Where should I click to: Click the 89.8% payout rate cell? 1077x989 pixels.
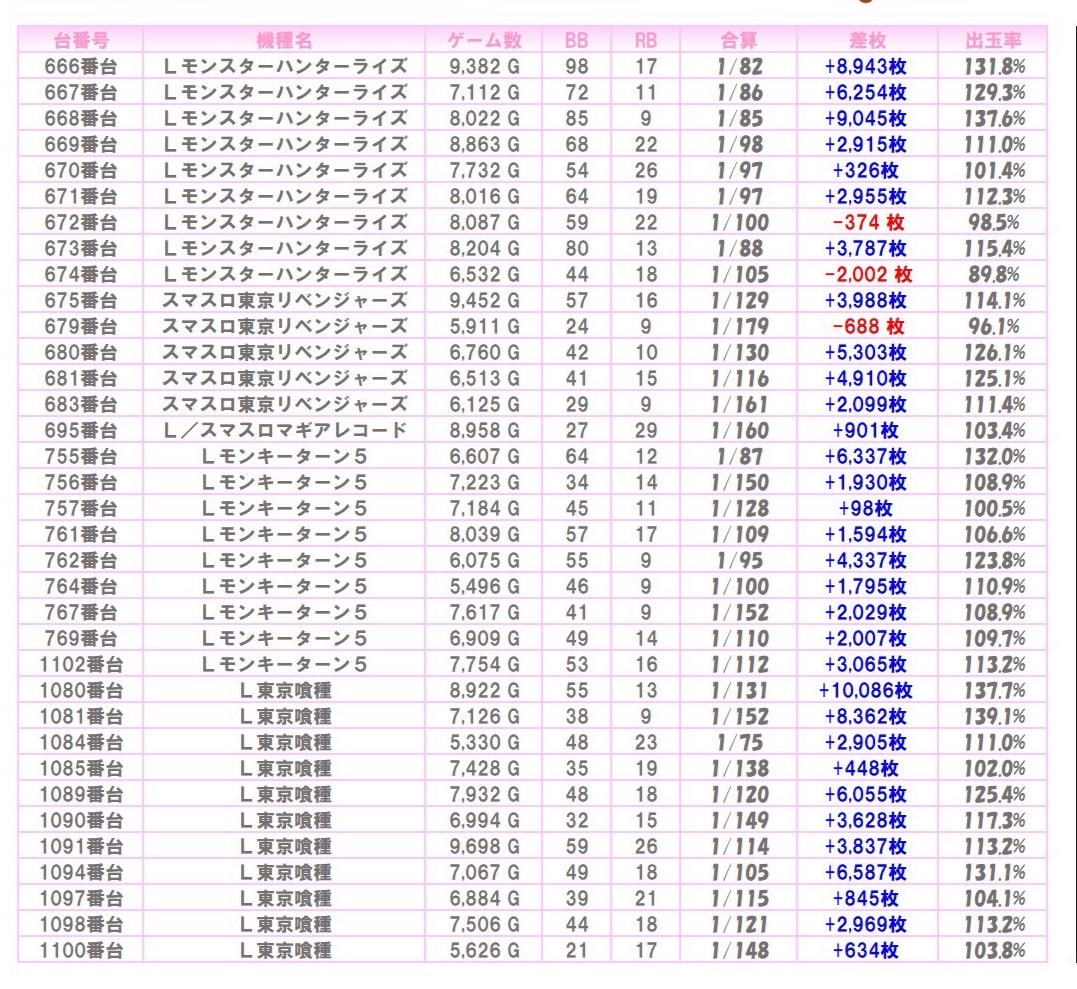coord(993,274)
